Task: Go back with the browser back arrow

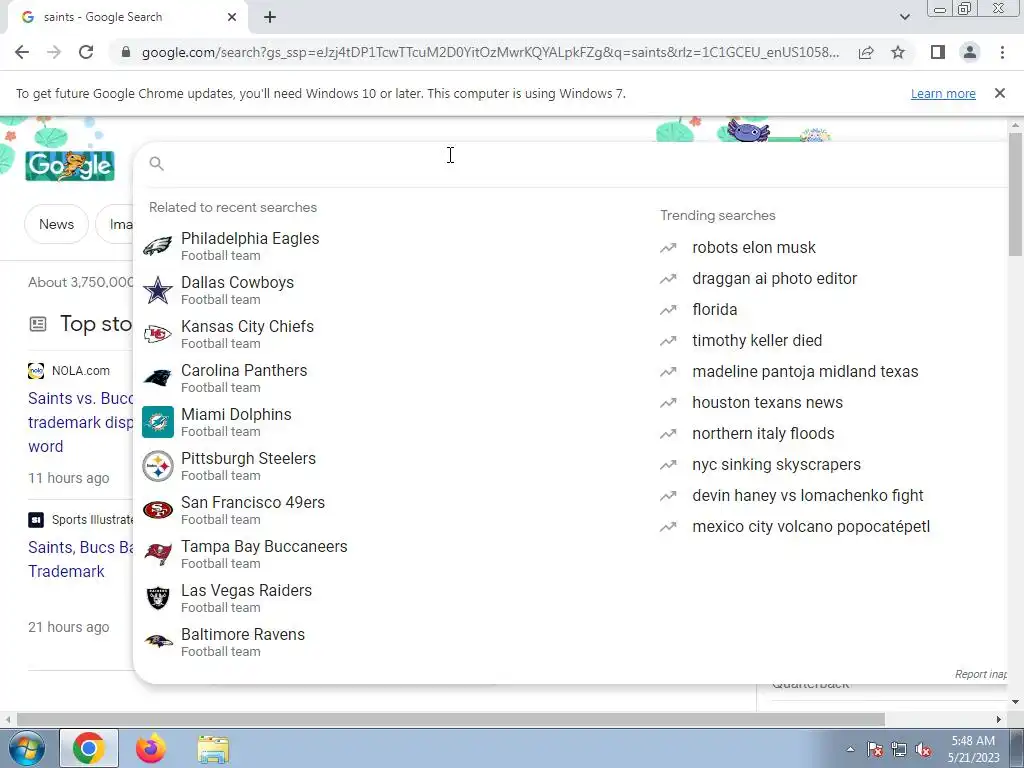Action: coord(22,52)
